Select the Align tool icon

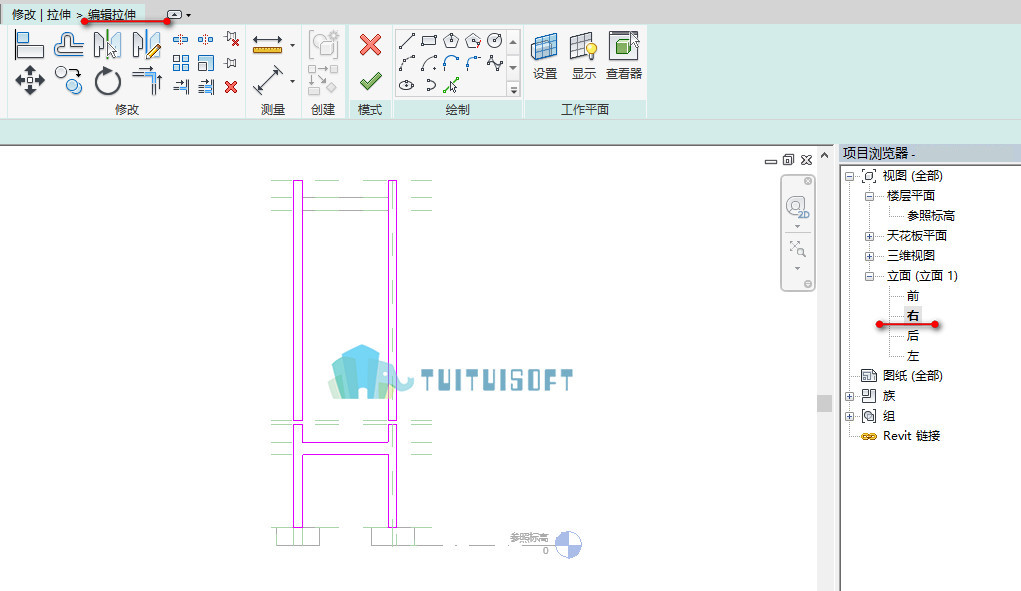pos(29,45)
